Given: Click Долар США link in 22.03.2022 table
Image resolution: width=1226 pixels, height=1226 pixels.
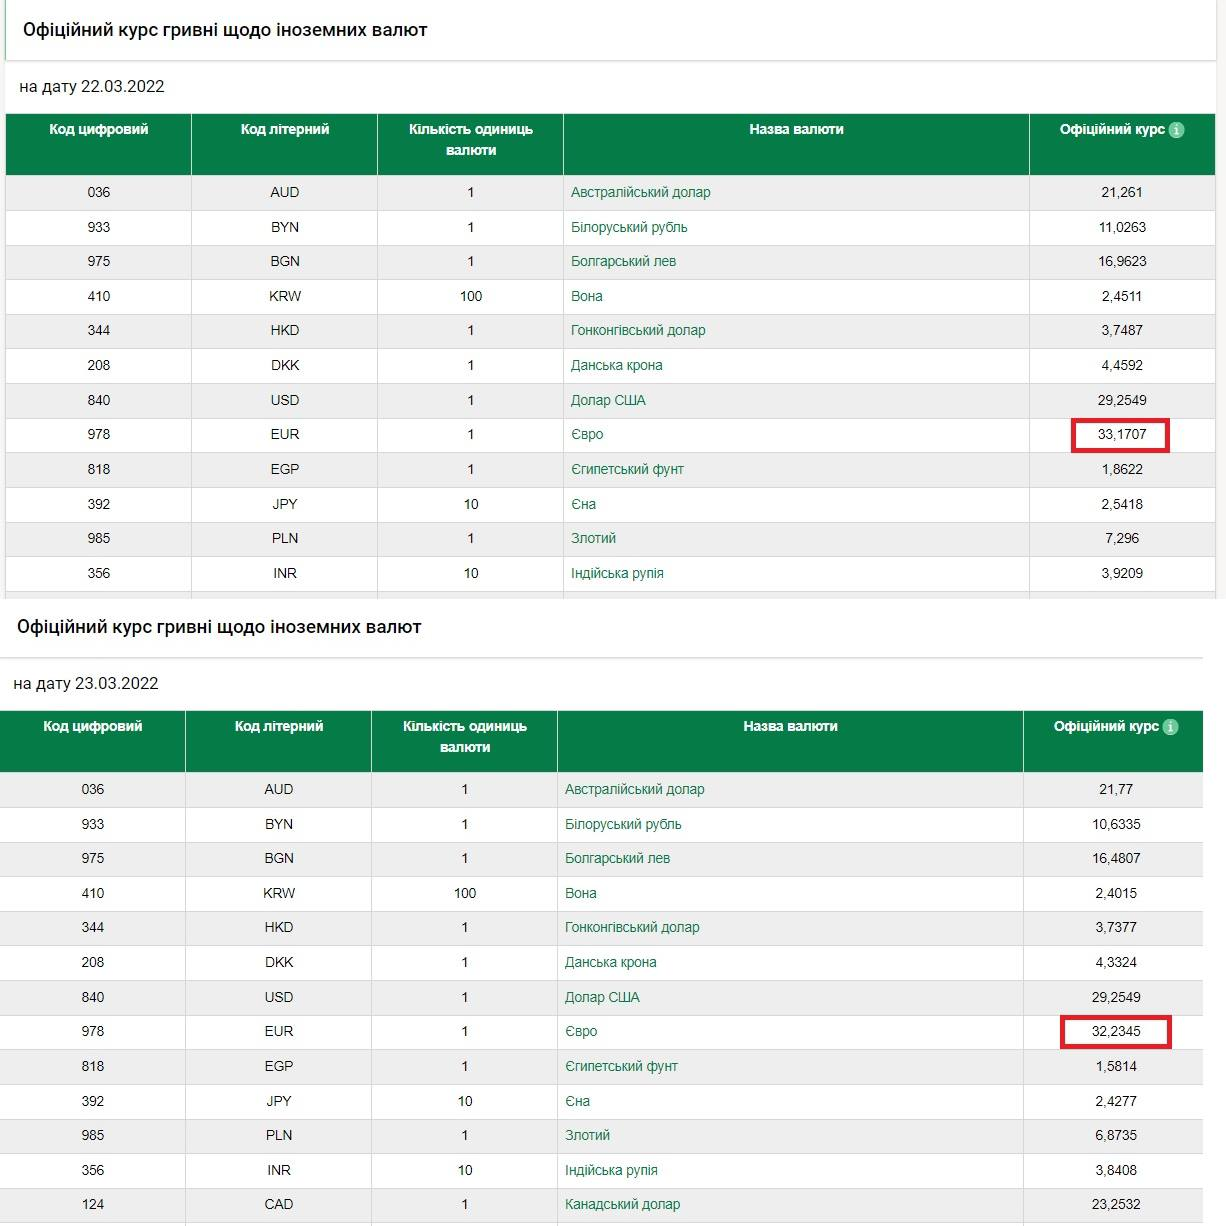Looking at the screenshot, I should (x=608, y=400).
